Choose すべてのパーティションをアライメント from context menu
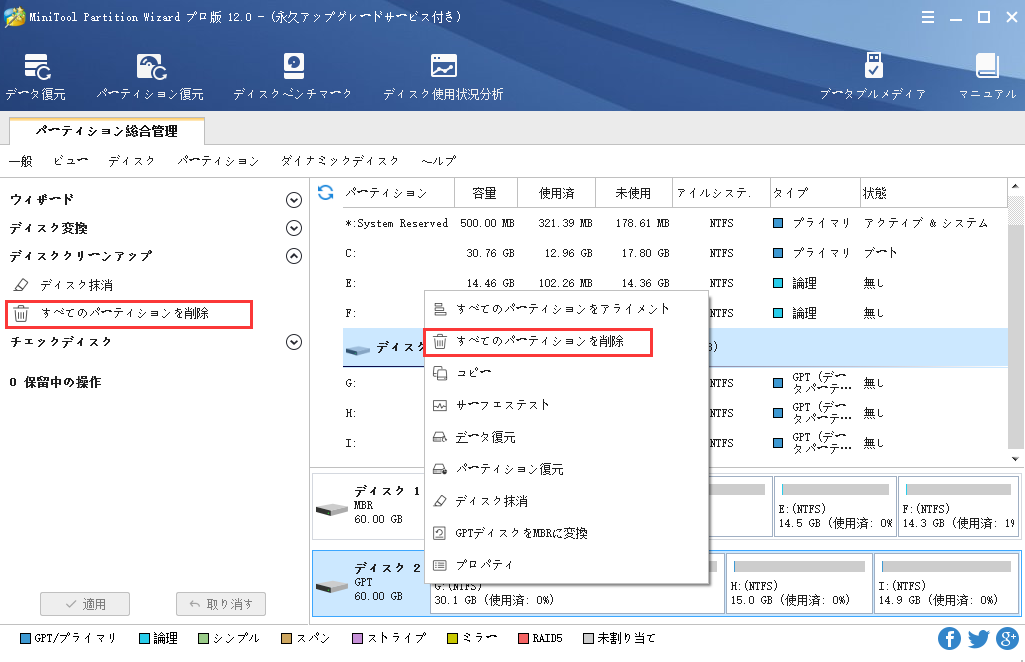1025x662 pixels. [x=566, y=309]
